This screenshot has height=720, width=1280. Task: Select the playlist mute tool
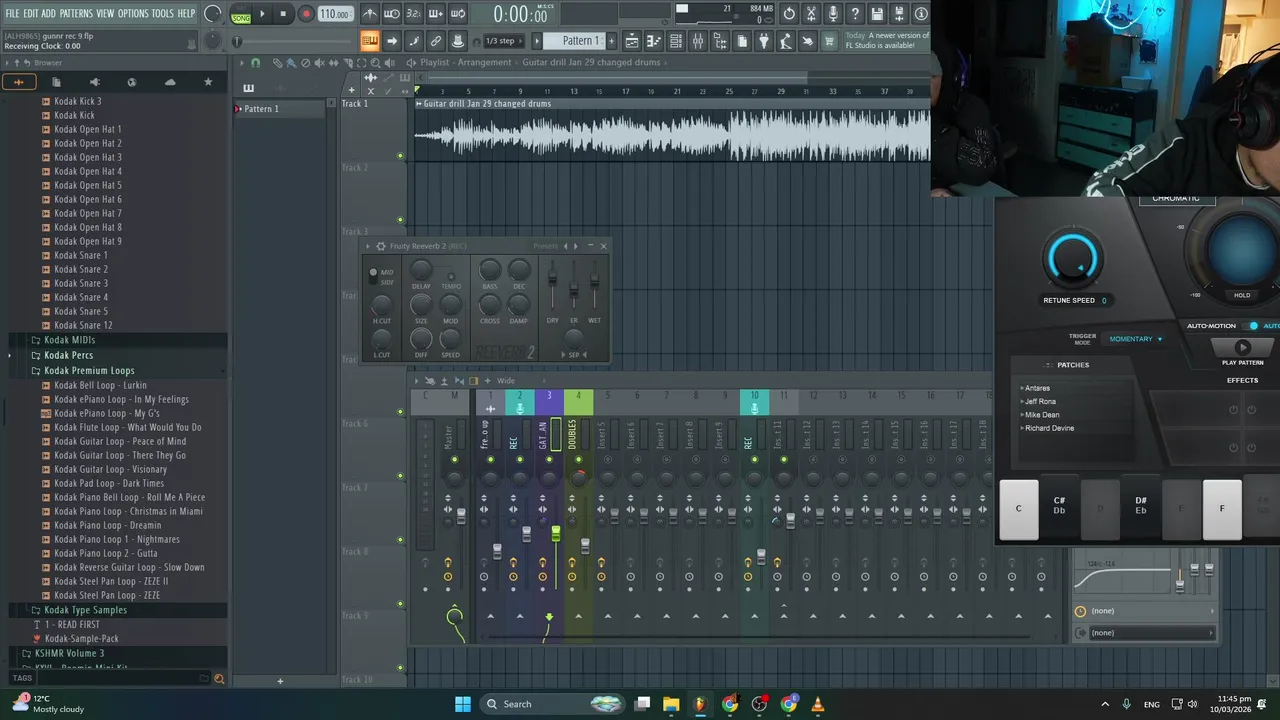click(x=319, y=63)
